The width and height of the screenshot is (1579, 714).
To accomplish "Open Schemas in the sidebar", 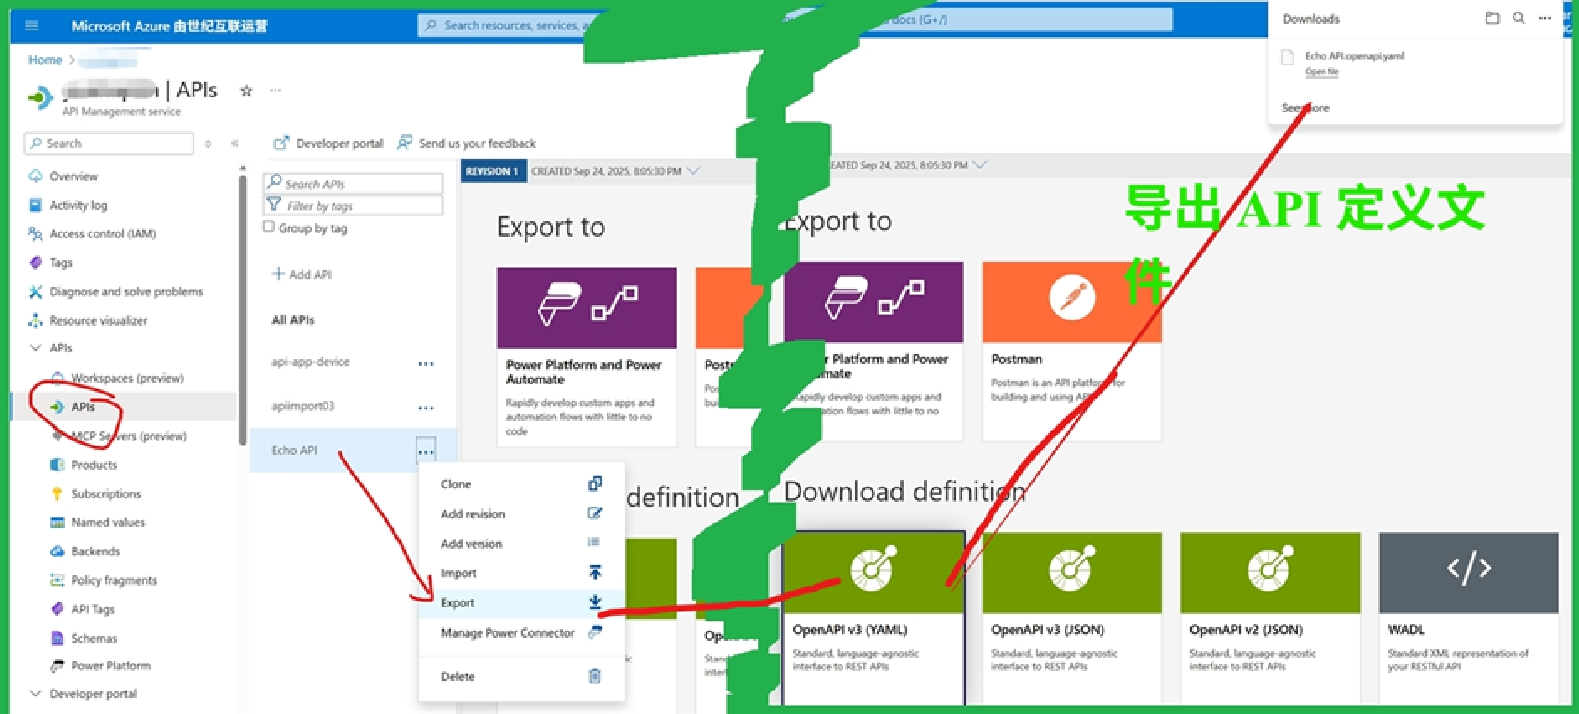I will (x=94, y=639).
